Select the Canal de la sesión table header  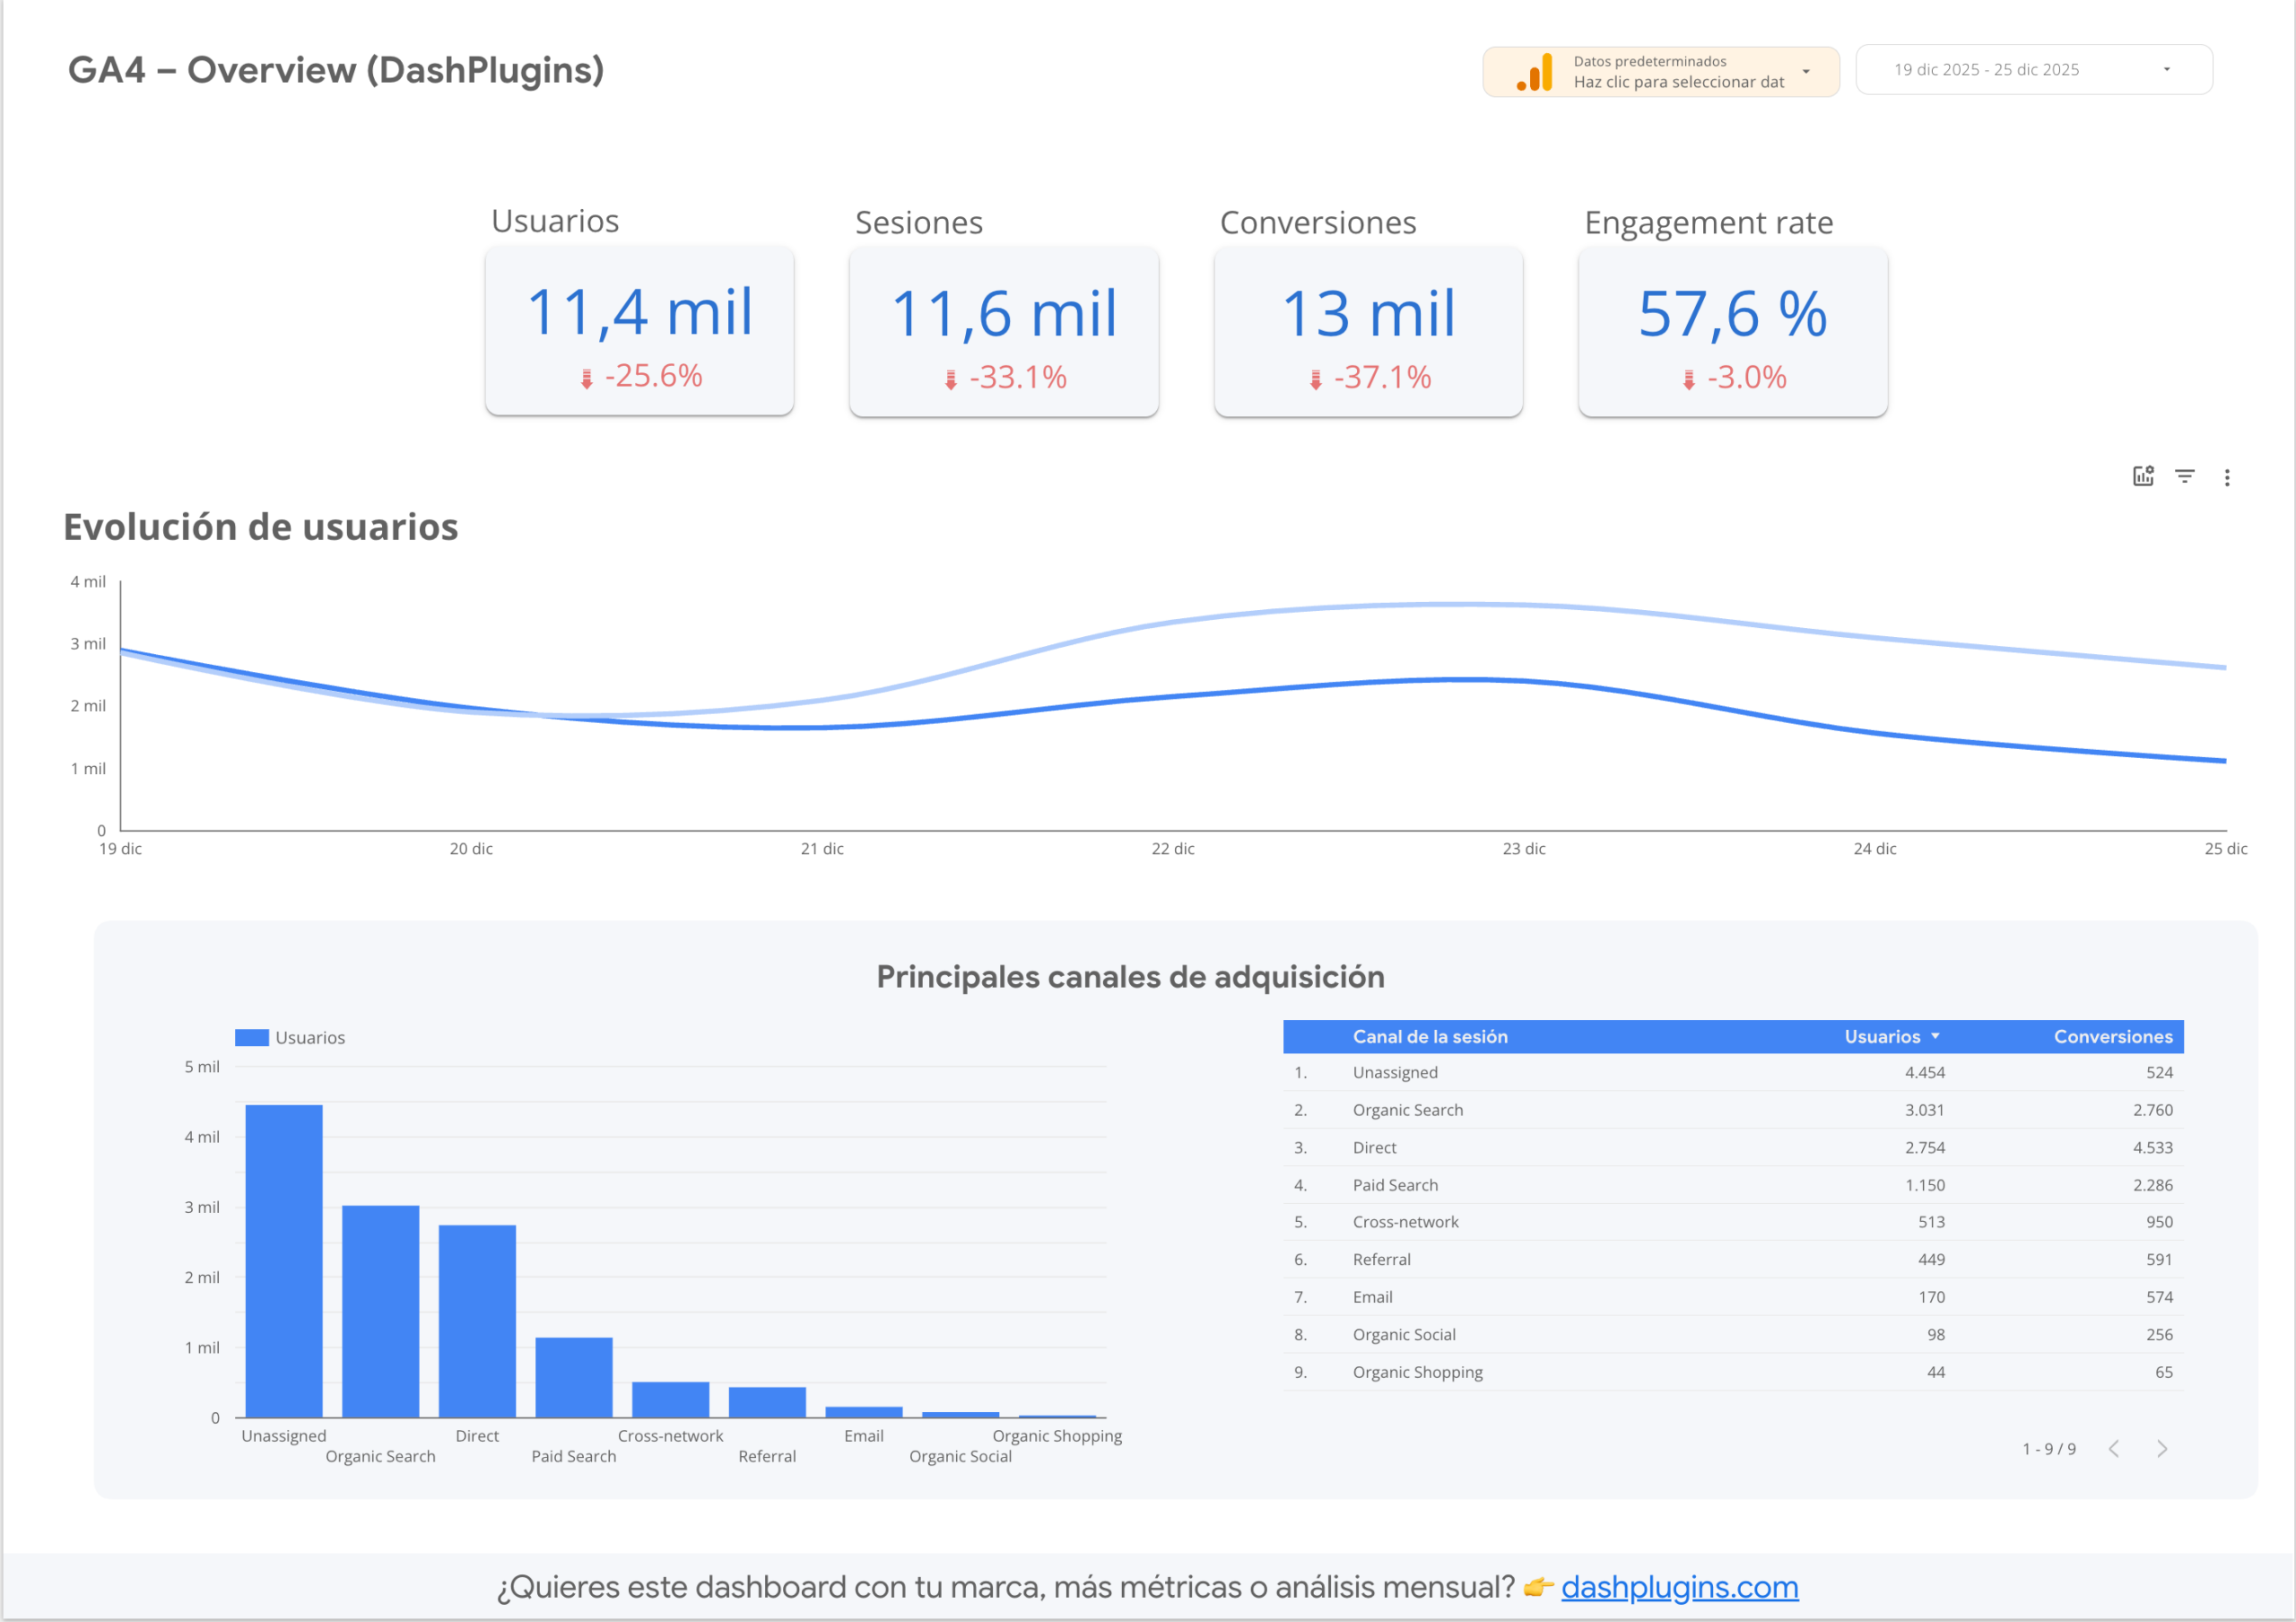point(1430,1037)
